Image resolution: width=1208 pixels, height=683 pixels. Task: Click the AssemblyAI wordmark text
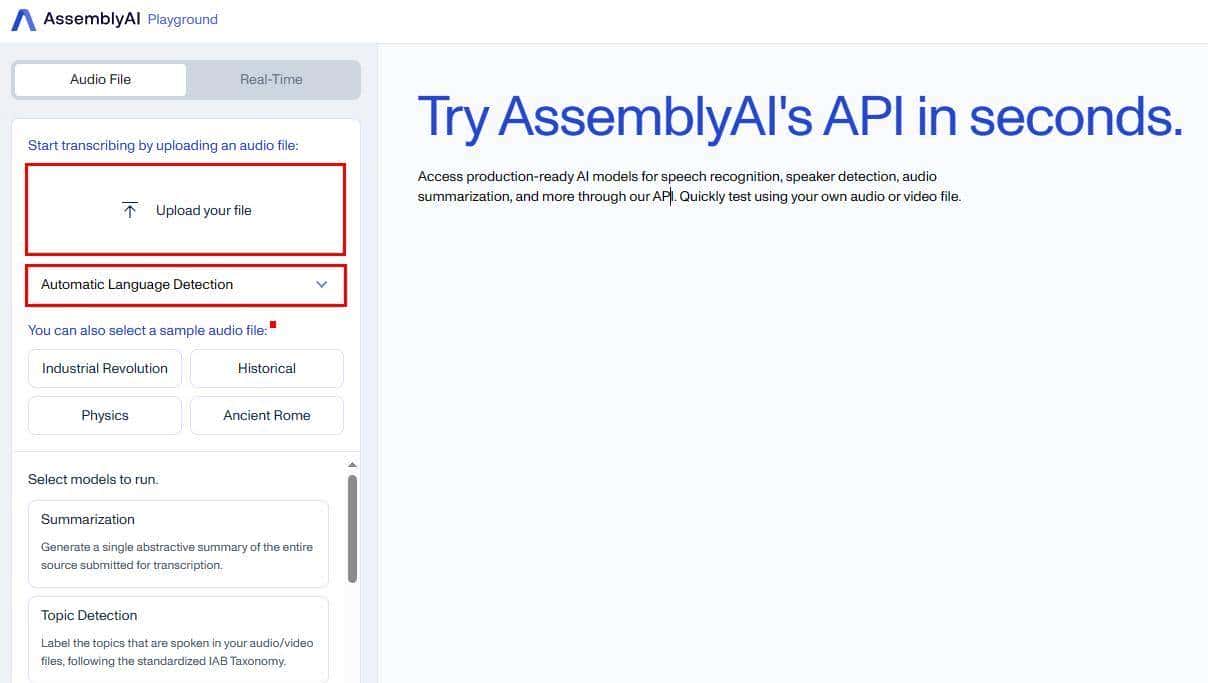[x=92, y=19]
